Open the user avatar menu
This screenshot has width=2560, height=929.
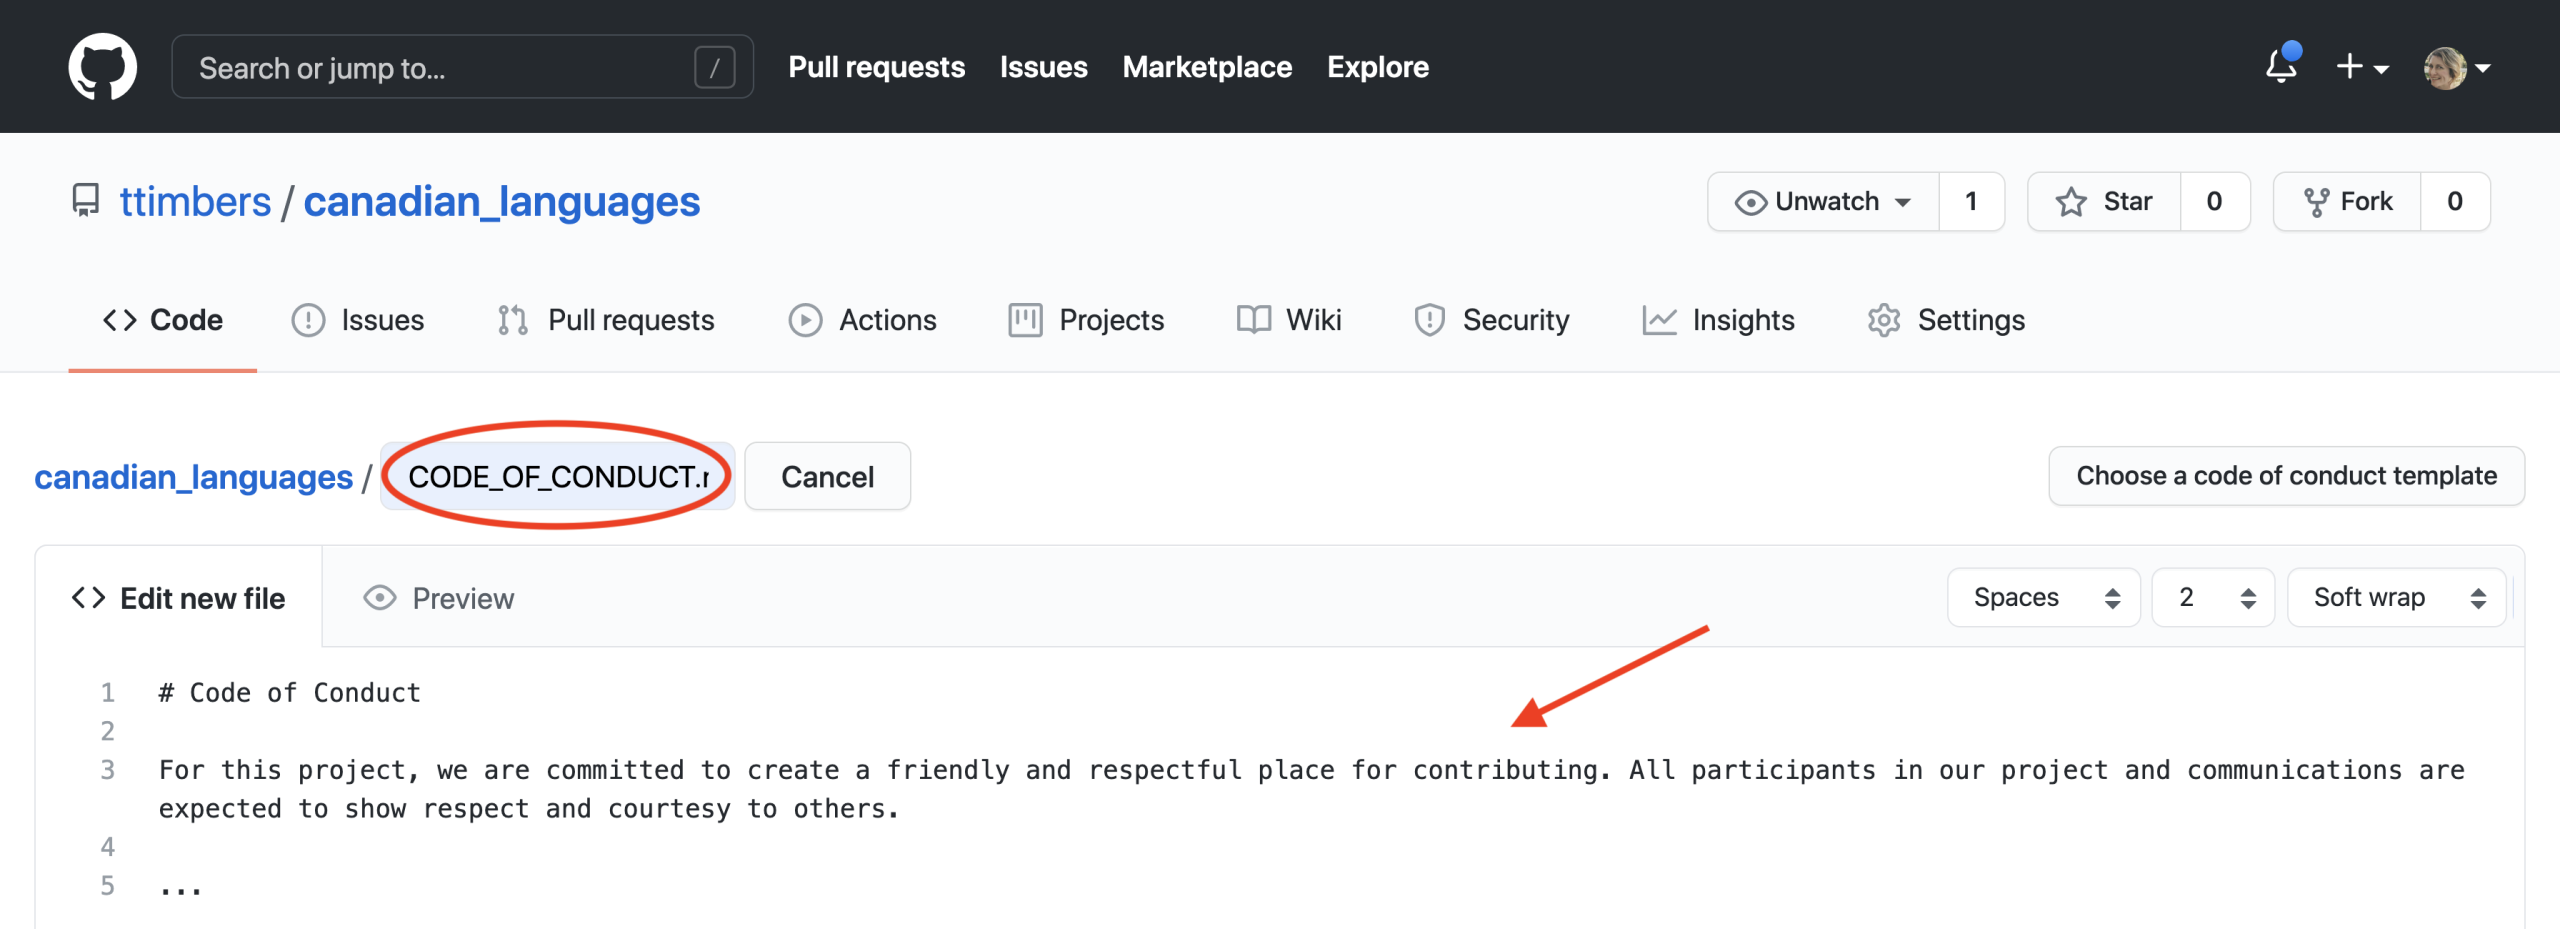click(x=2456, y=67)
